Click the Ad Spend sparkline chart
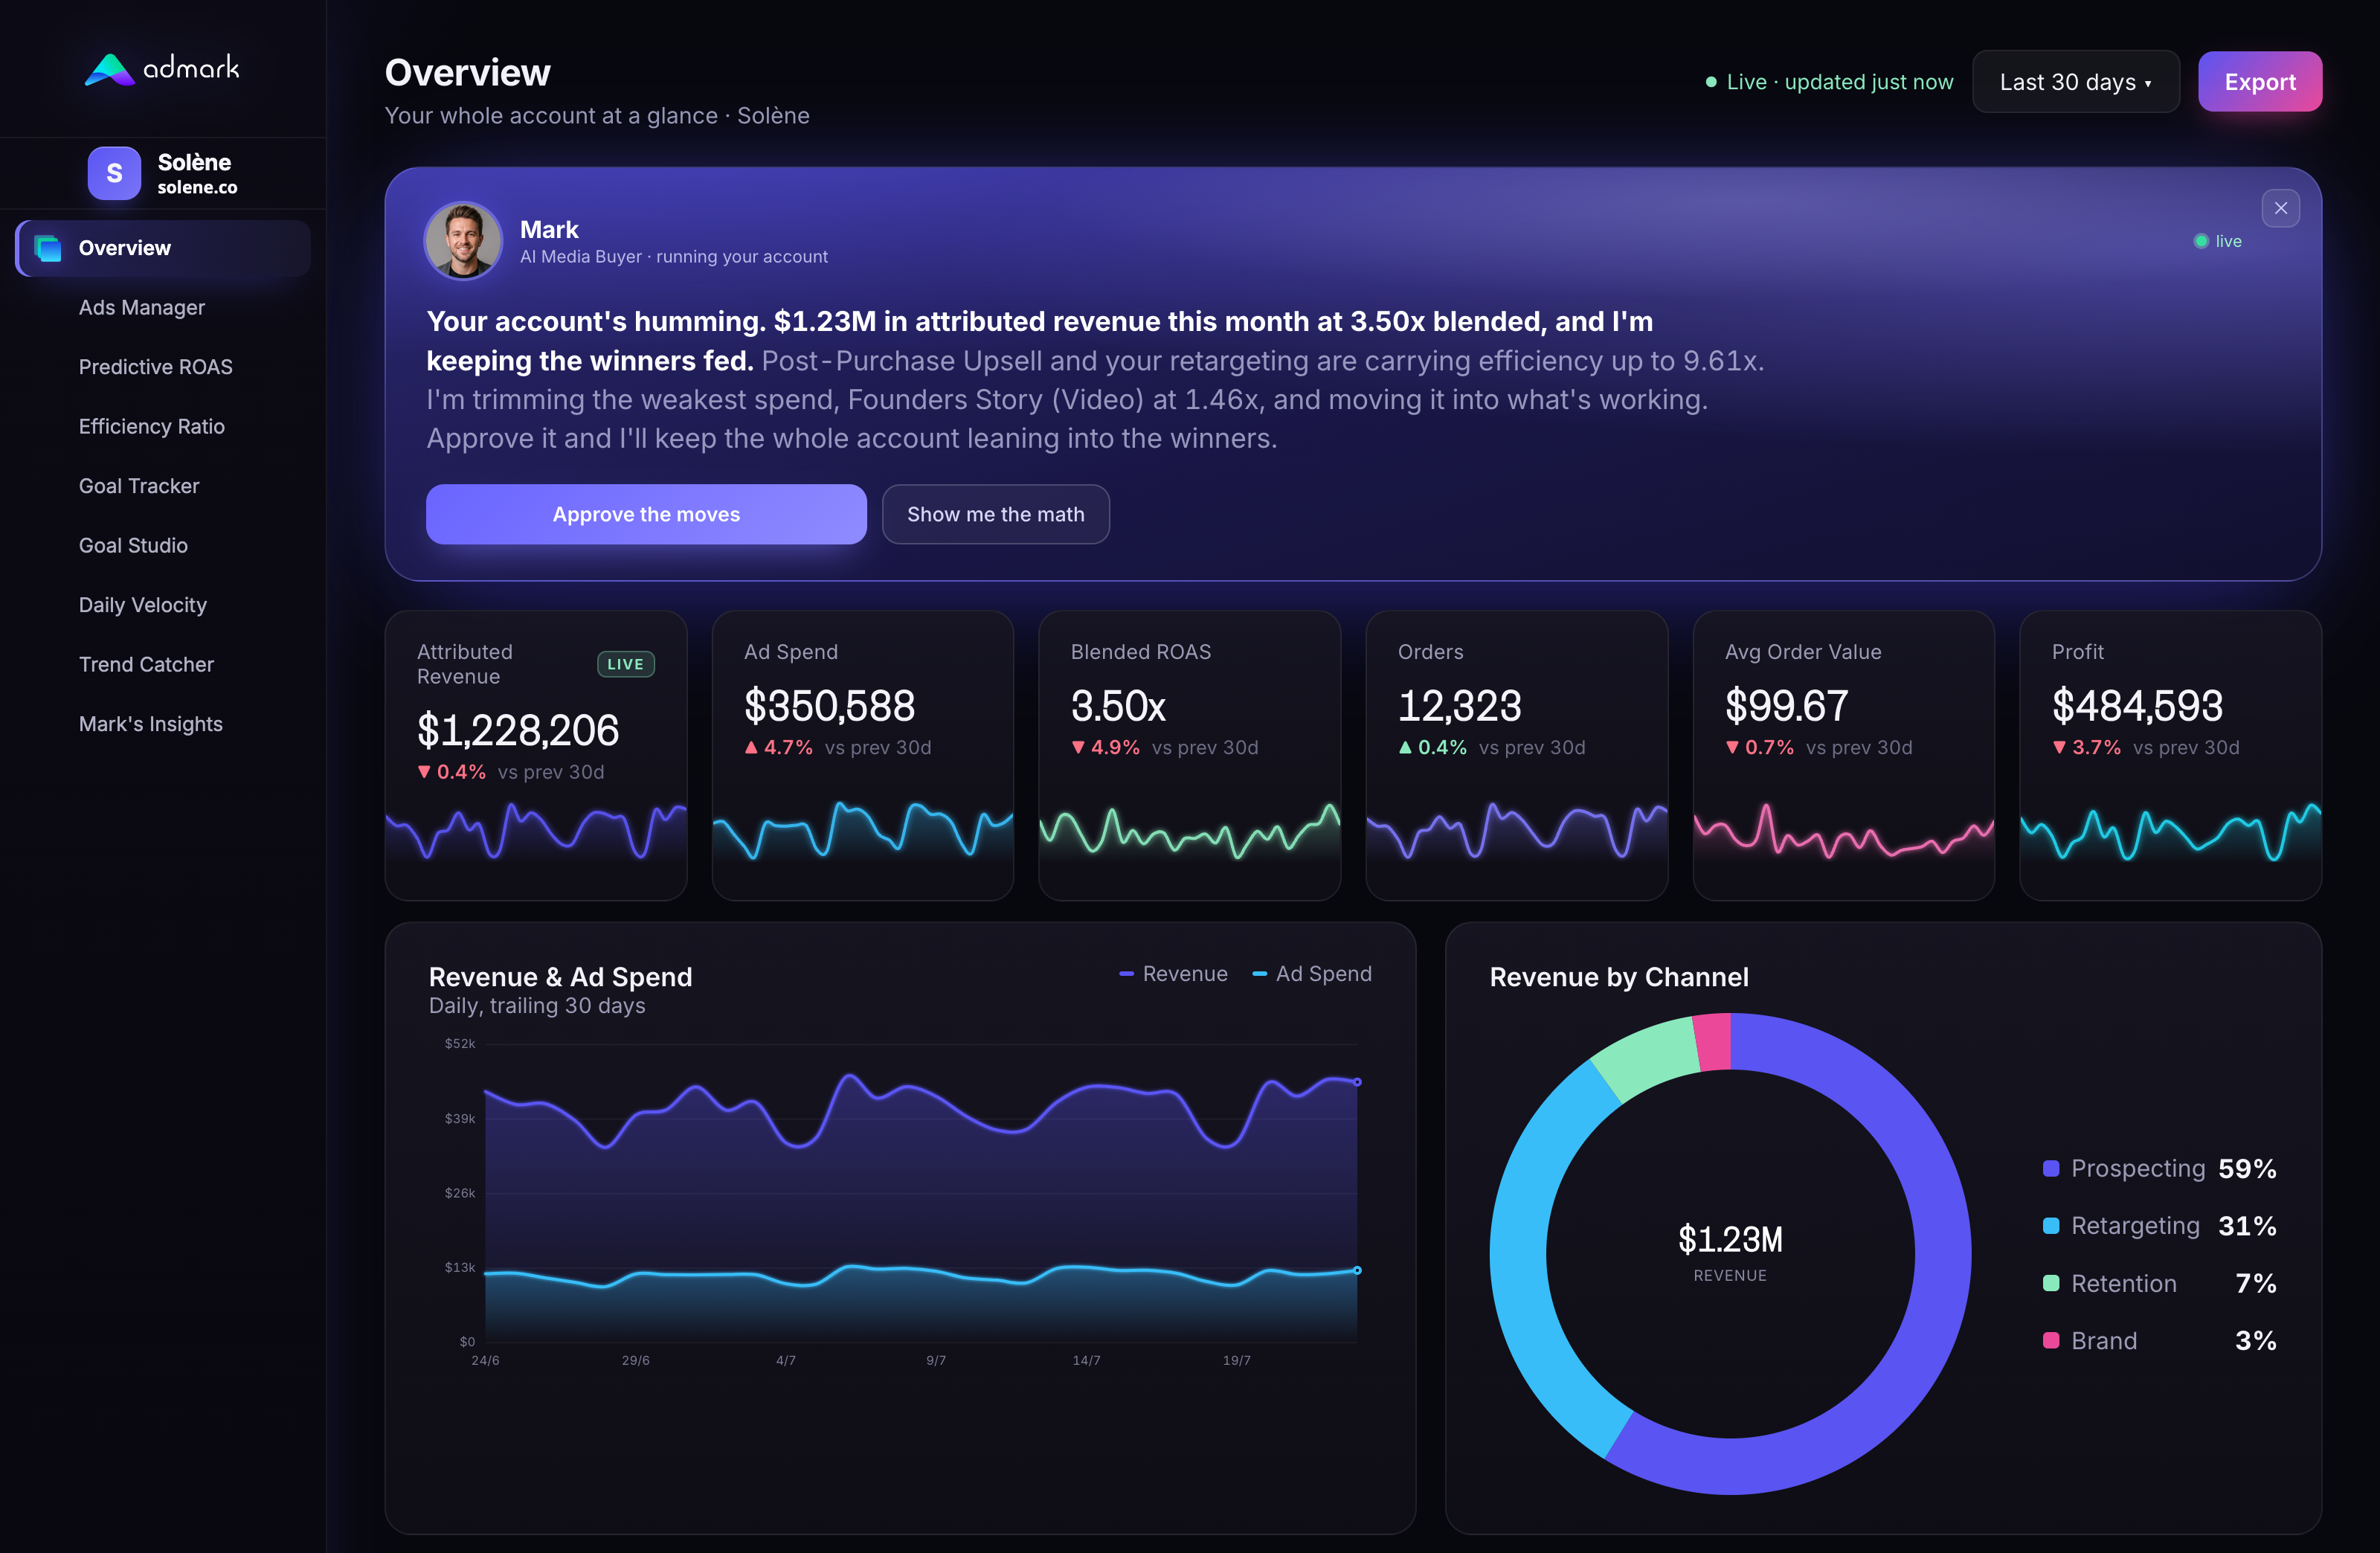 tap(862, 830)
